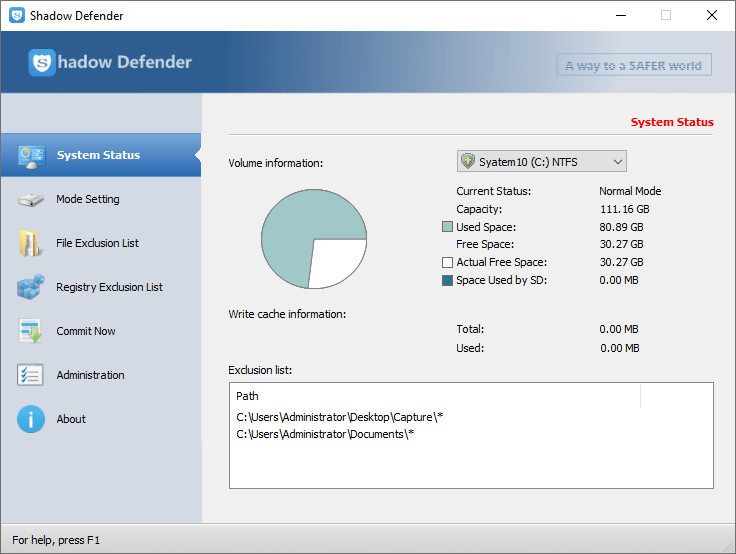Click the Actual Free Space value 30.27 GB

point(621,262)
